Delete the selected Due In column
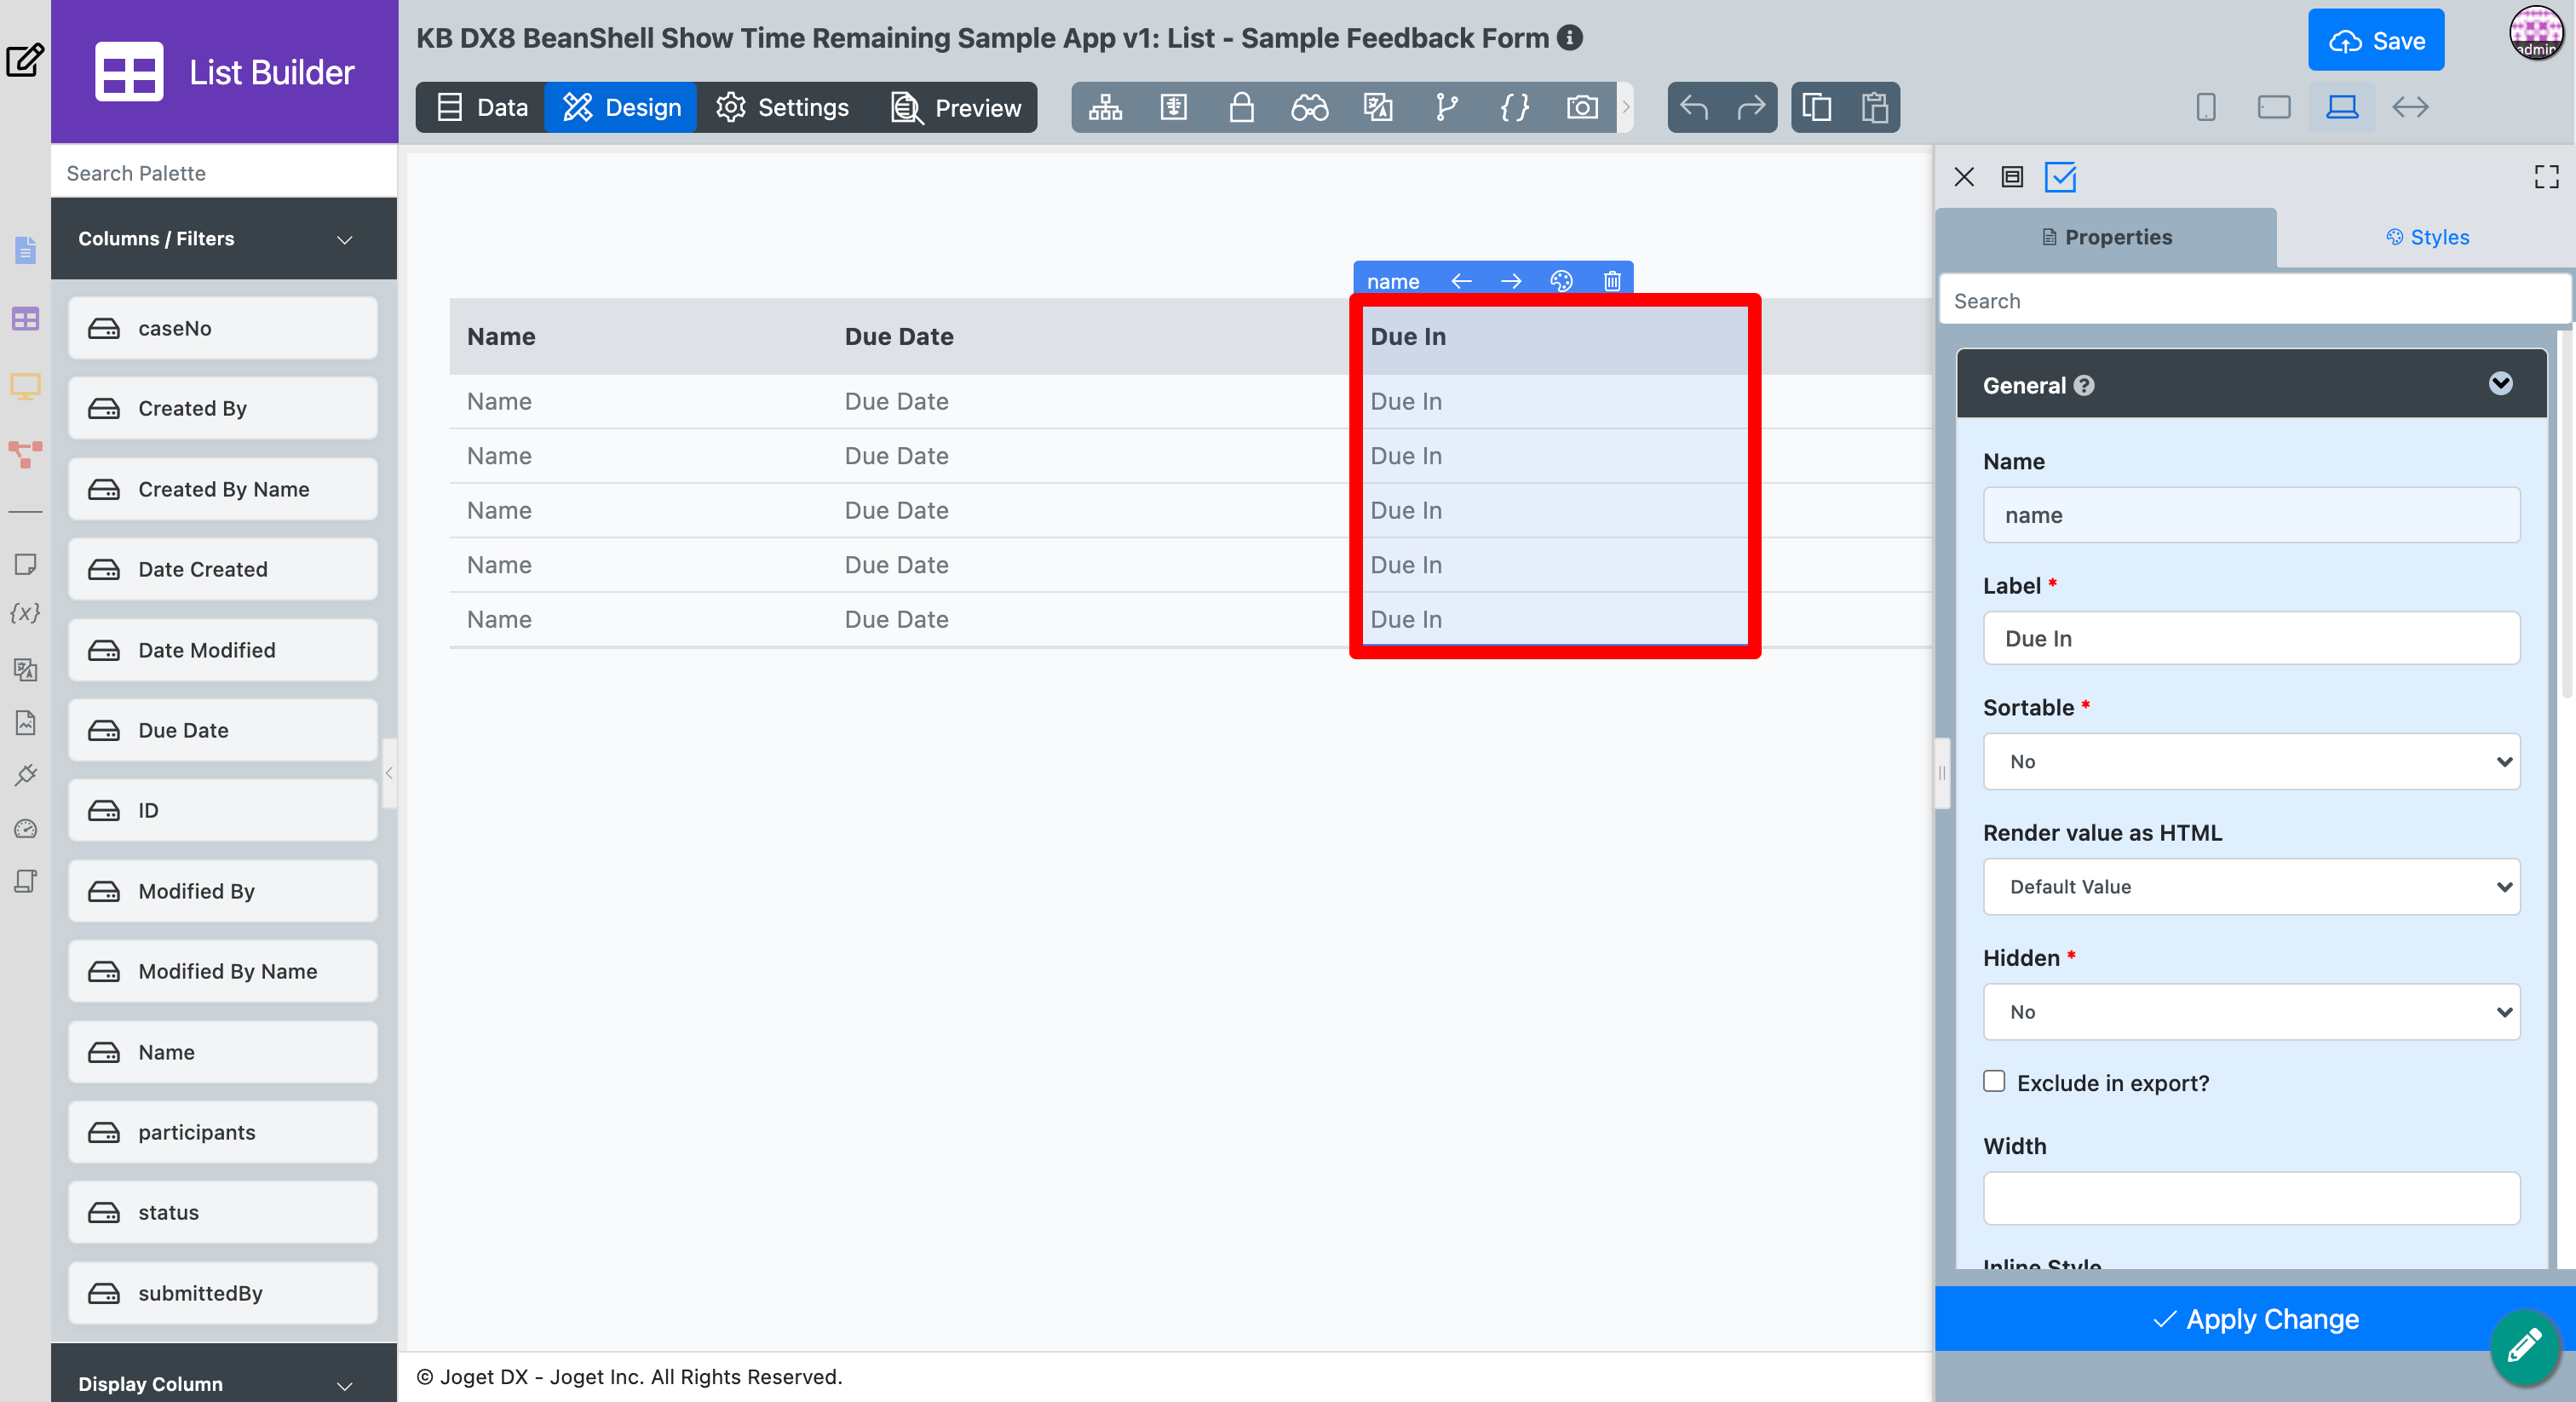2576x1402 pixels. [x=1612, y=281]
